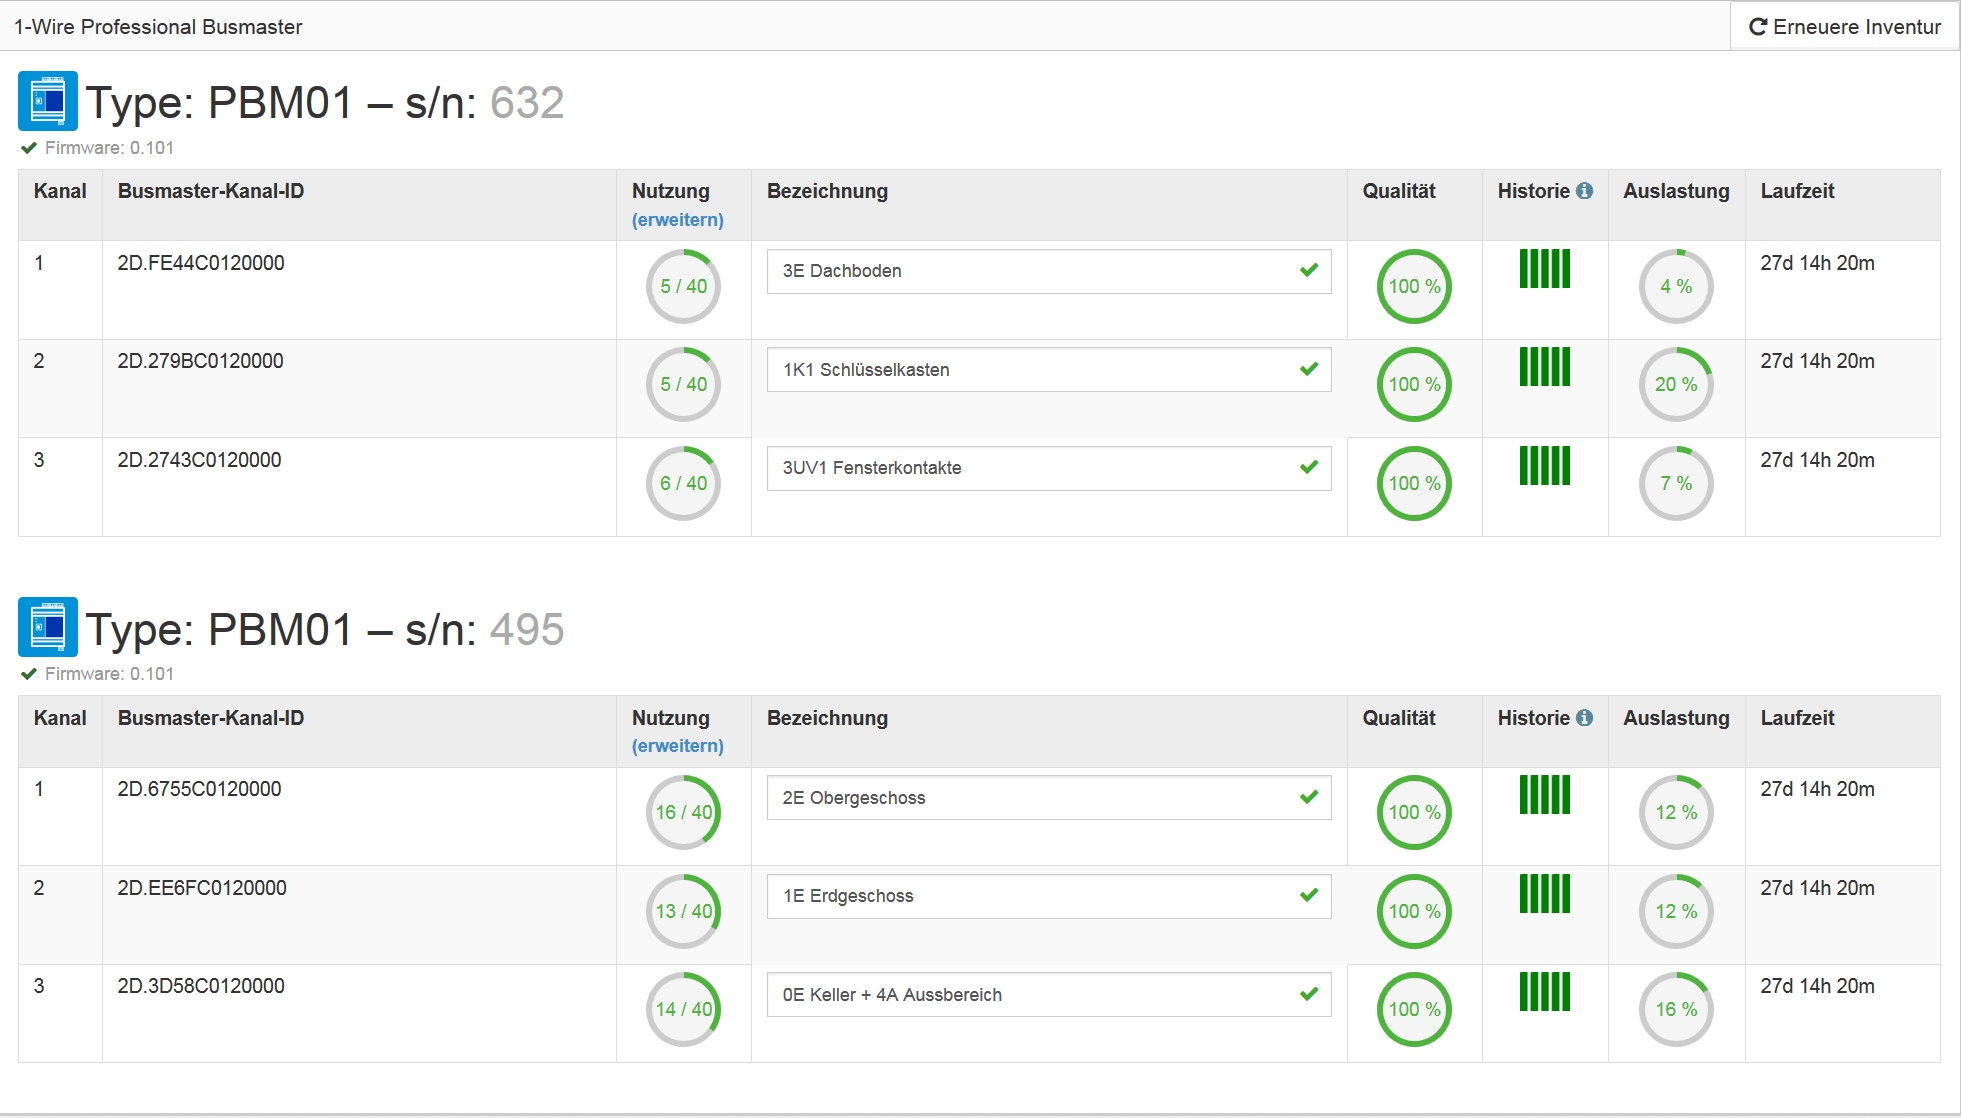Click 100 % quality ring for 1E Erdgeschoss
1961x1118 pixels.
1414,911
